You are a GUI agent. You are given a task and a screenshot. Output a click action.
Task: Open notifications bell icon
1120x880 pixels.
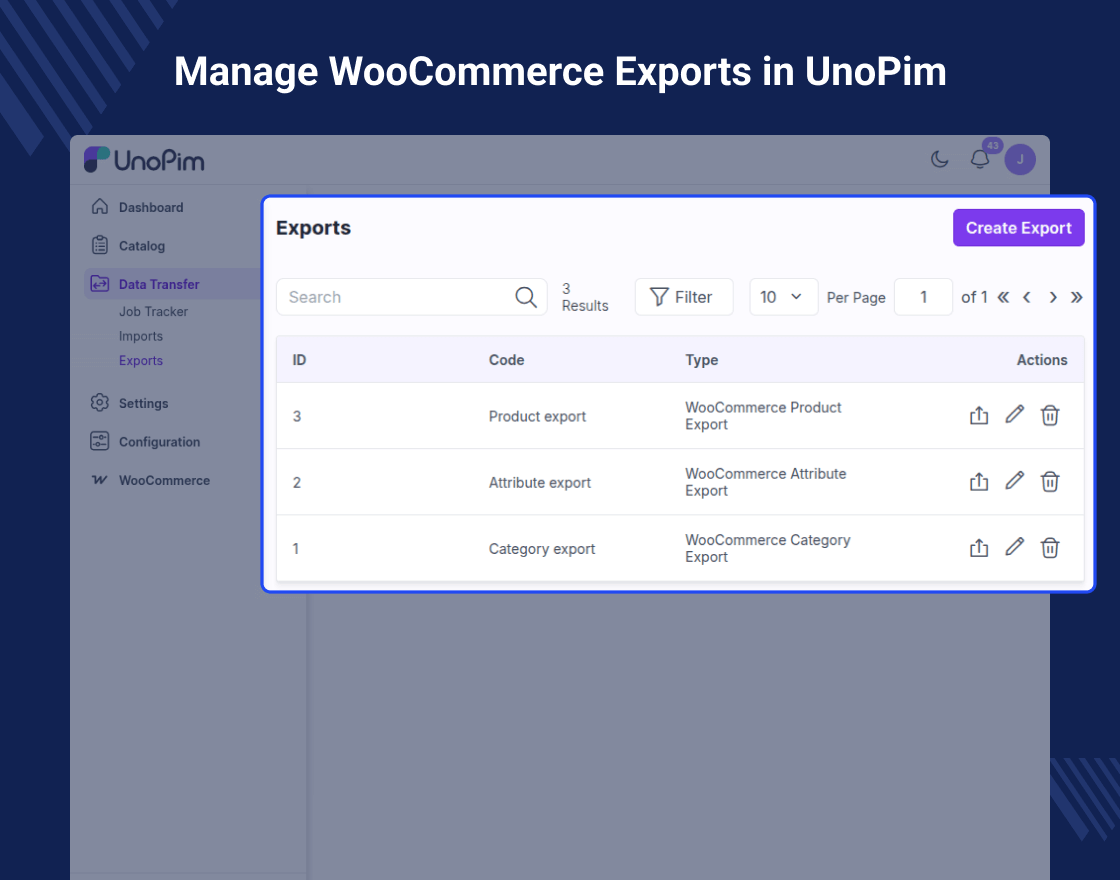(x=980, y=159)
